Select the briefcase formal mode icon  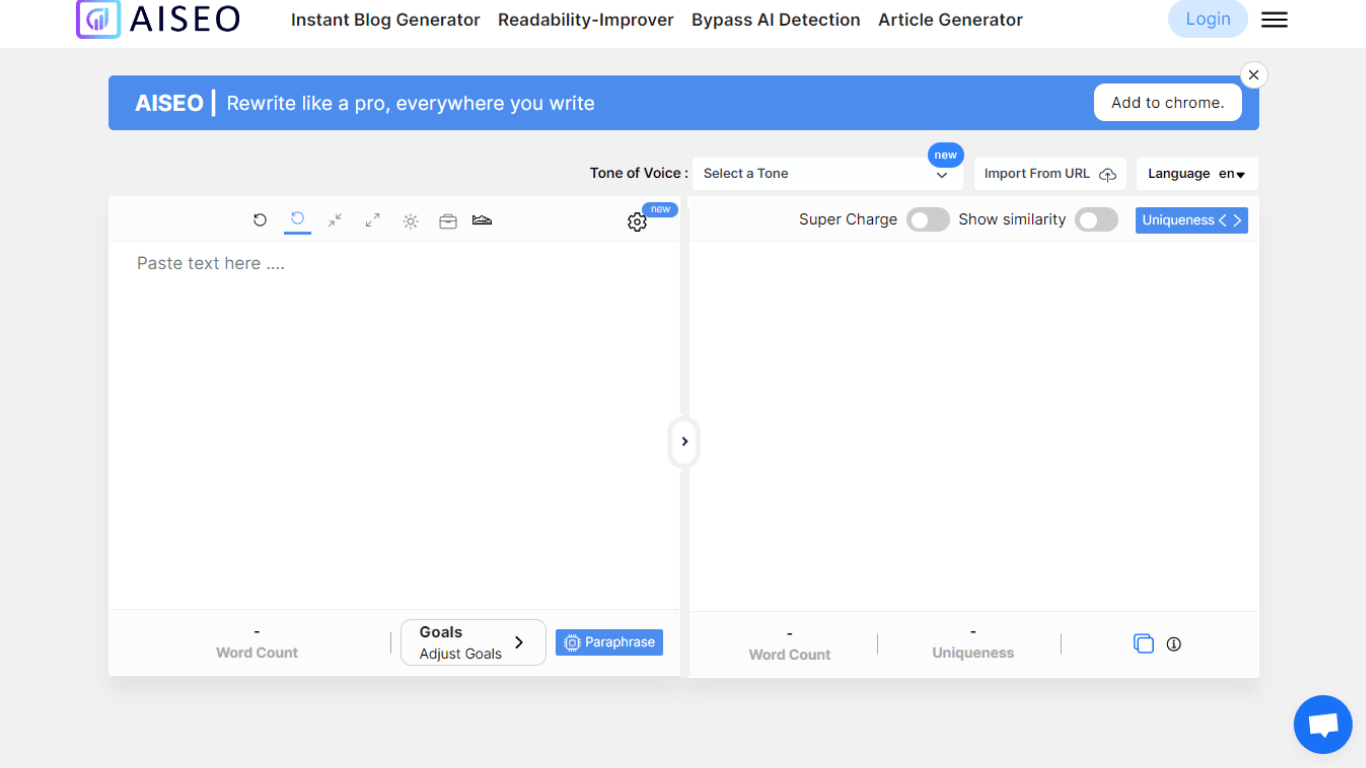[x=448, y=221]
